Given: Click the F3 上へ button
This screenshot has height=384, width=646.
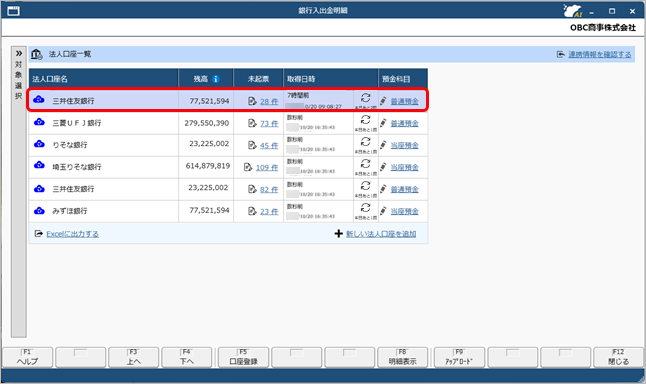Looking at the screenshot, I should [x=133, y=357].
